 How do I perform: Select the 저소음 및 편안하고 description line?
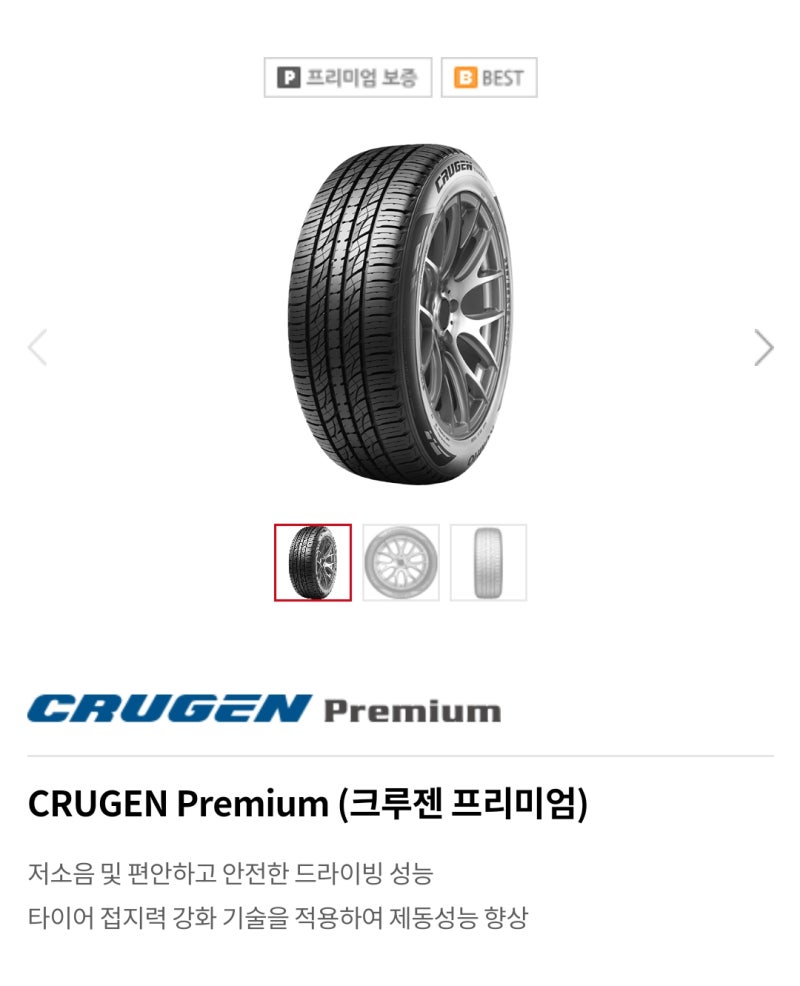[230, 873]
